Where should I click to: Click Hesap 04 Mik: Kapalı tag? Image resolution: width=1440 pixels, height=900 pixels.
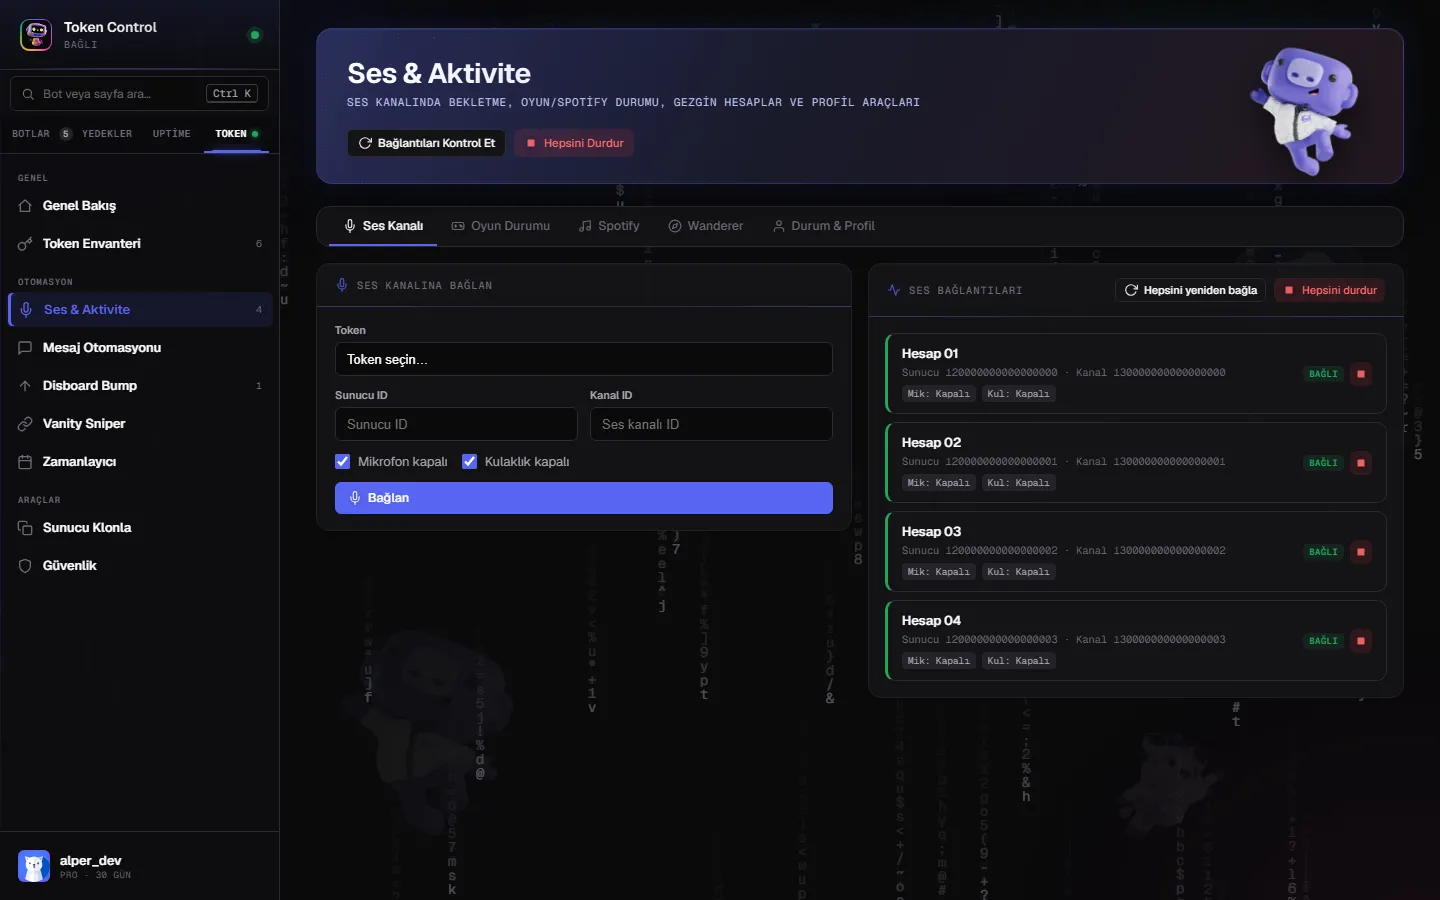click(x=938, y=661)
